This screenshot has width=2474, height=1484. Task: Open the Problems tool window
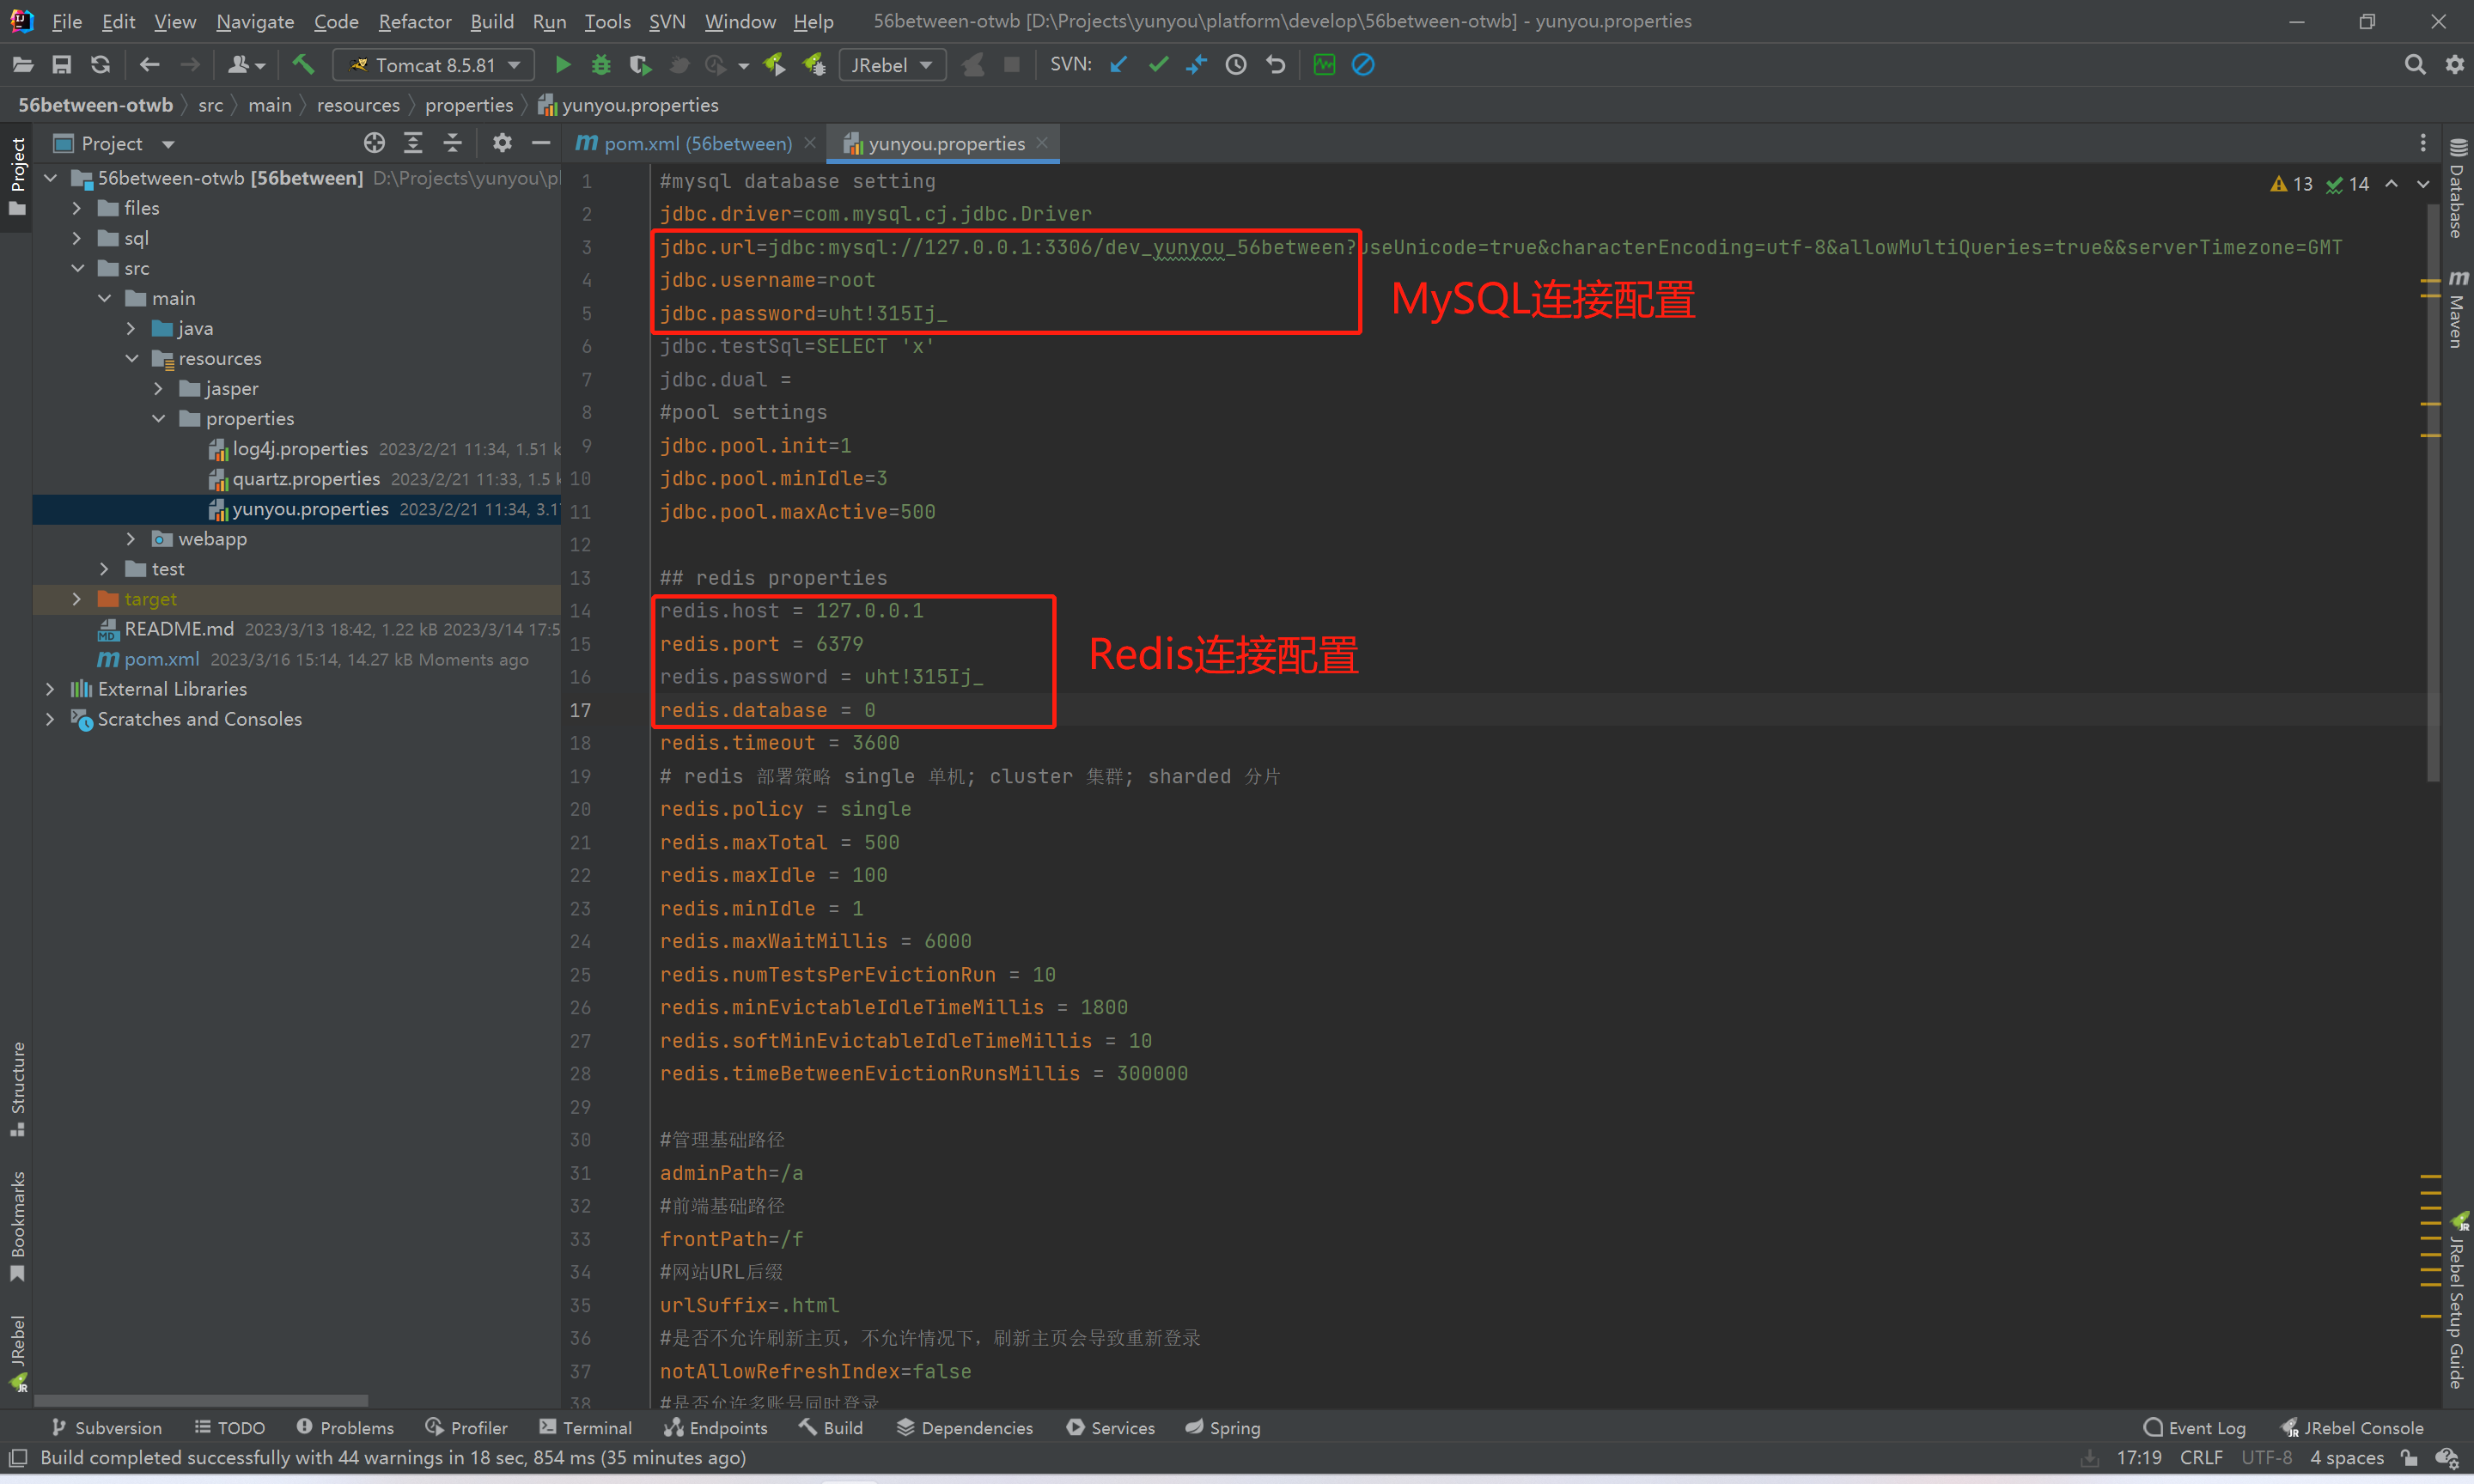click(x=346, y=1428)
